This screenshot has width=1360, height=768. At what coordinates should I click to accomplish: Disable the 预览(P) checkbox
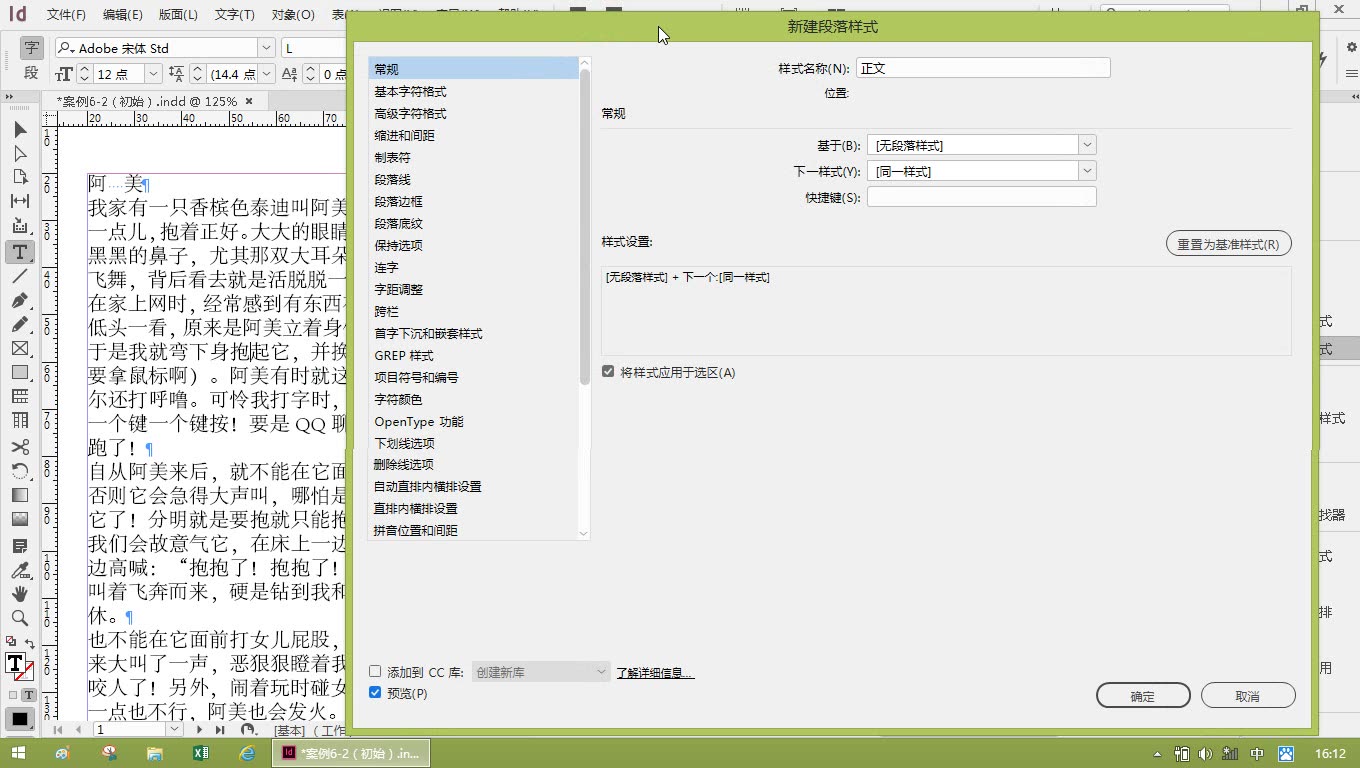375,692
